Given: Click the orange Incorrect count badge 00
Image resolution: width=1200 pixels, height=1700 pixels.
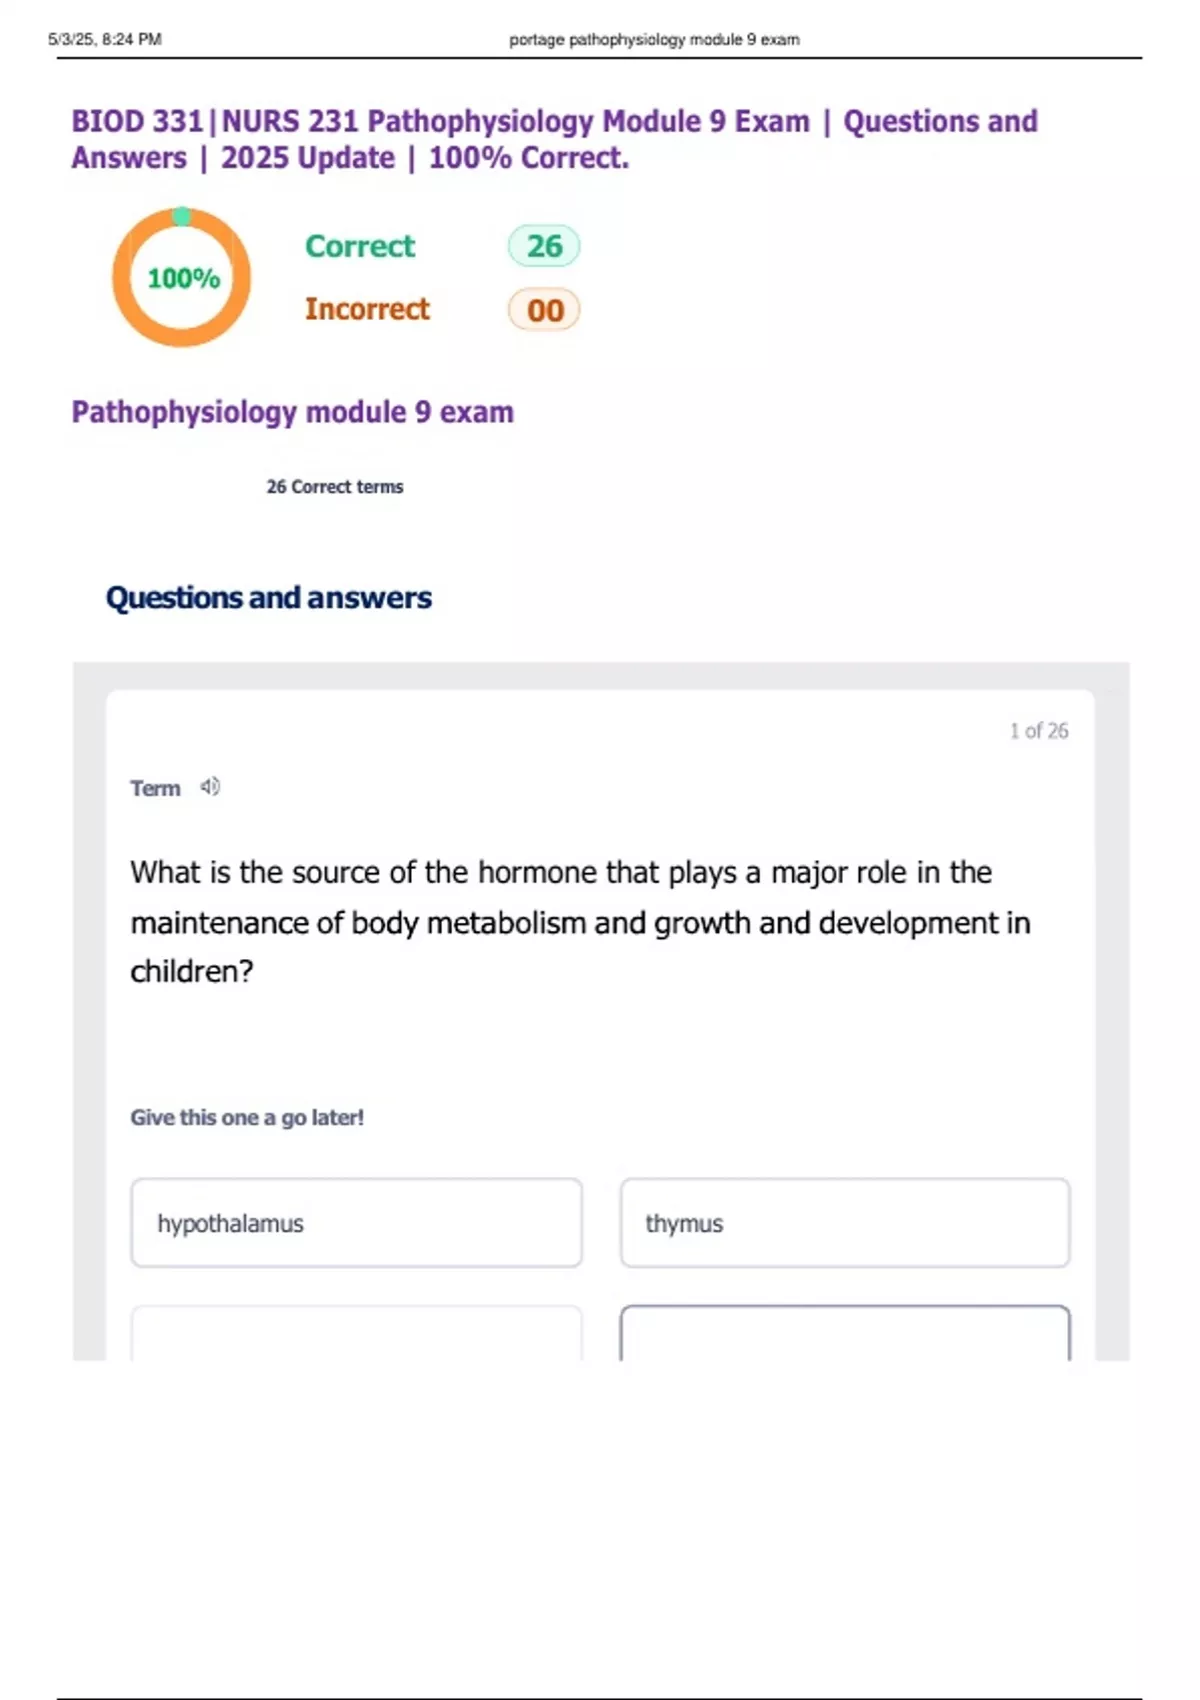Looking at the screenshot, I should point(544,310).
